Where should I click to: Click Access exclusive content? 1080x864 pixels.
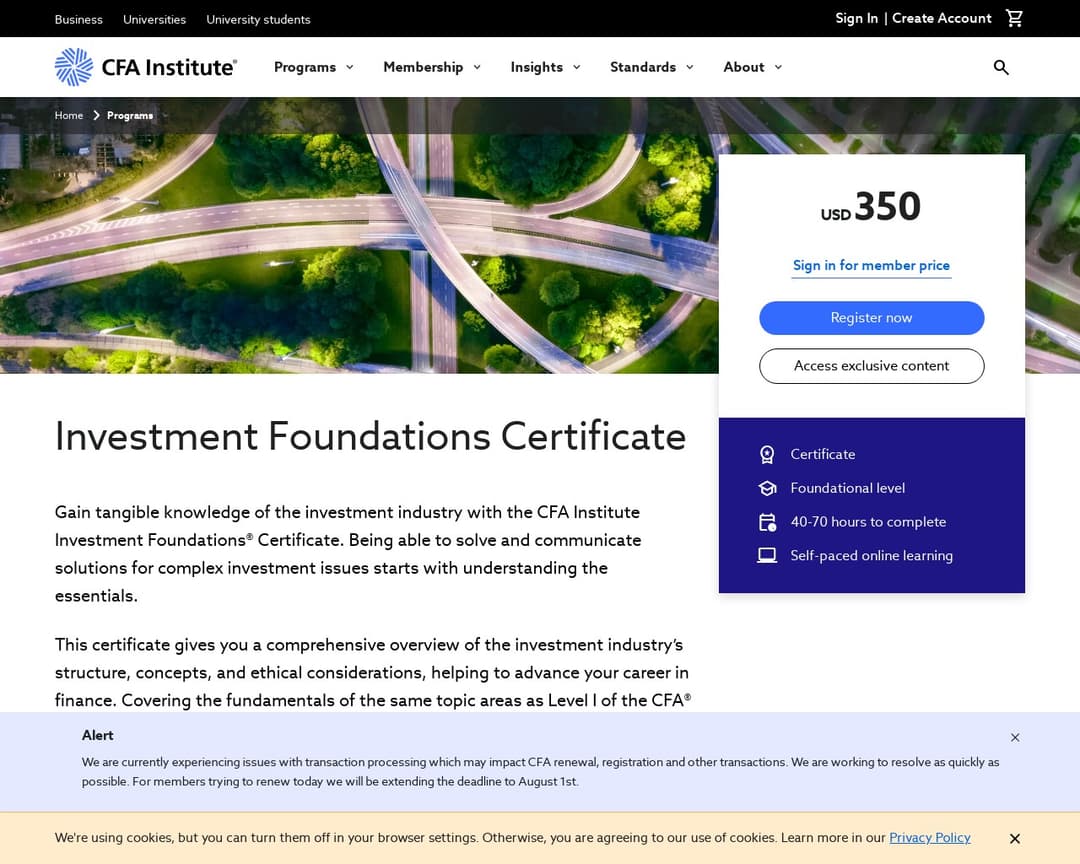pyautogui.click(x=871, y=366)
